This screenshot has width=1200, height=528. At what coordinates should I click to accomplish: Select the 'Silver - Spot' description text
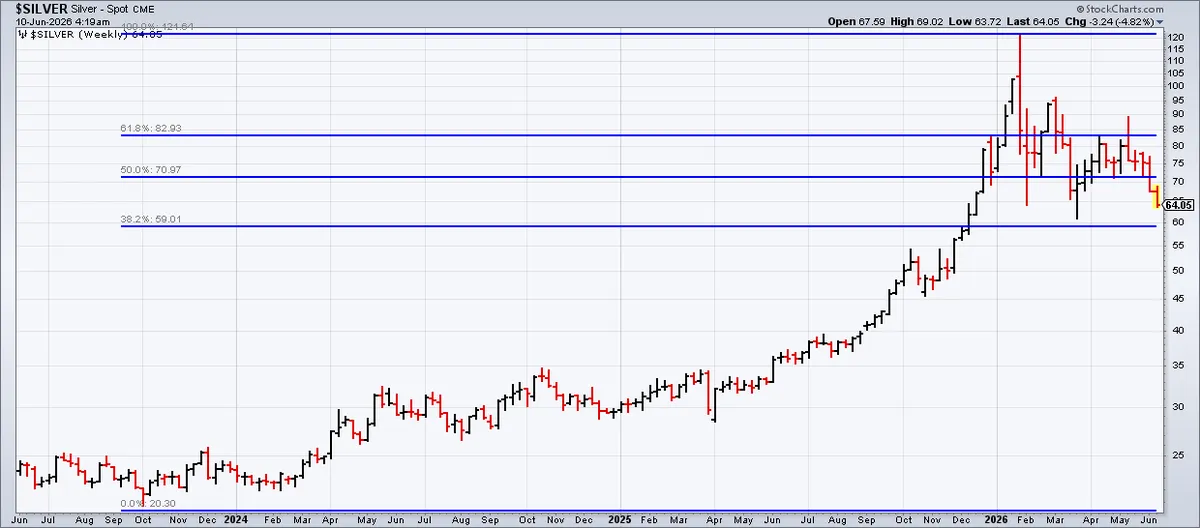pyautogui.click(x=97, y=7)
